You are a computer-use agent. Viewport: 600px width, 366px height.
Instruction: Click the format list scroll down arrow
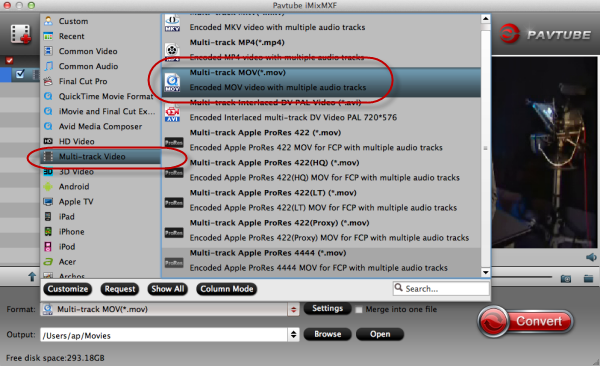486,273
